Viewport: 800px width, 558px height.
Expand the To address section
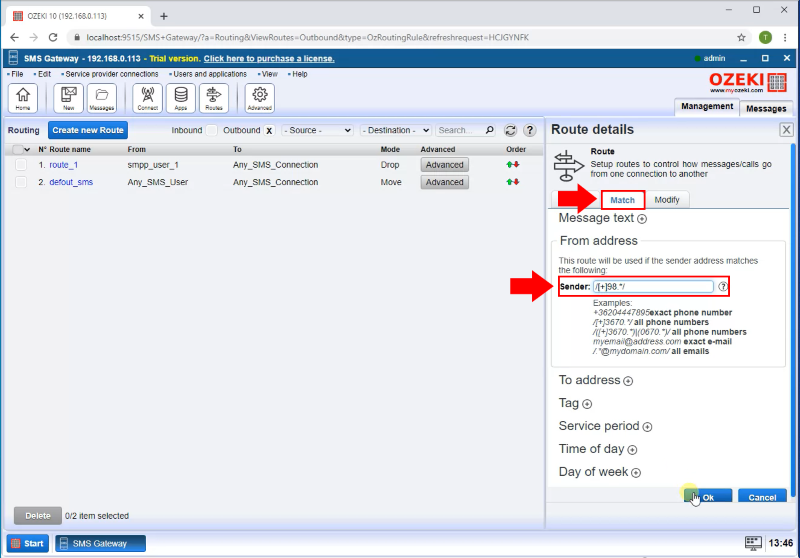pyautogui.click(x=628, y=381)
